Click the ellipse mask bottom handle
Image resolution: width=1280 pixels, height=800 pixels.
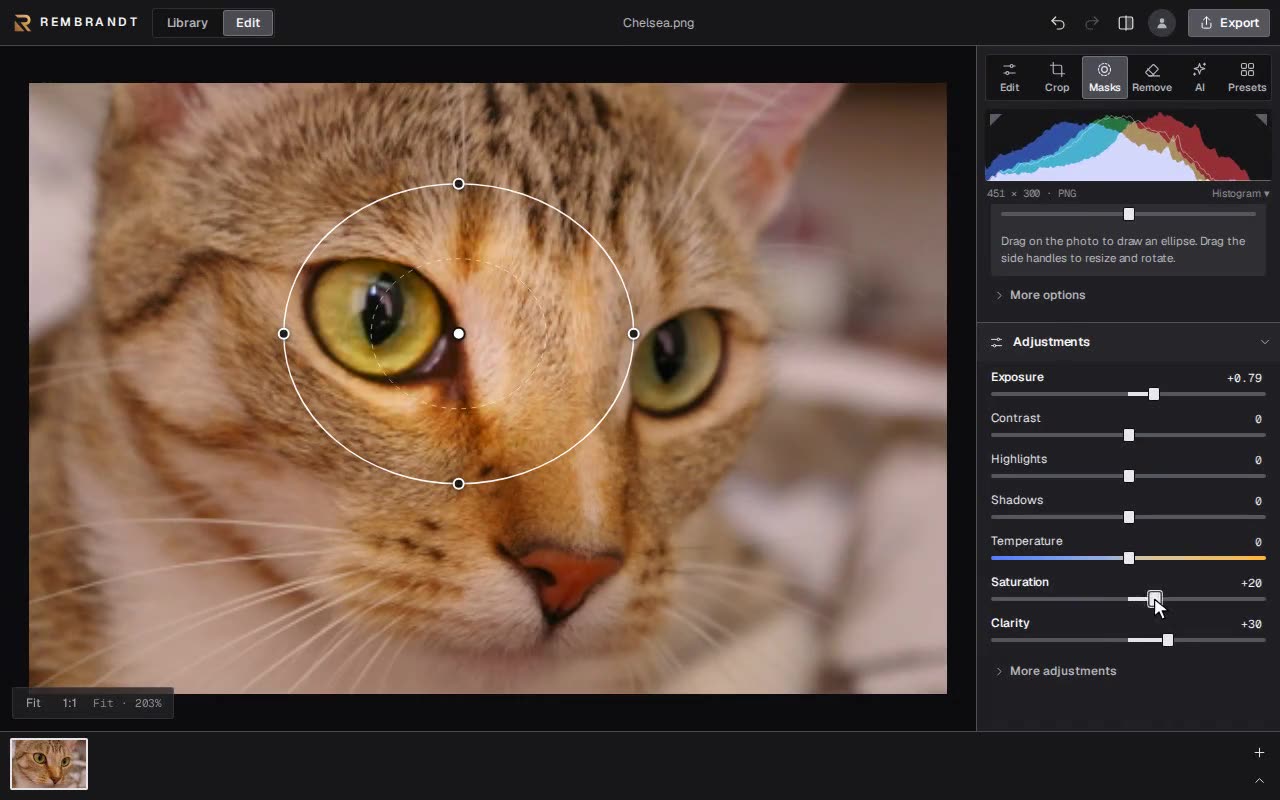tap(459, 484)
